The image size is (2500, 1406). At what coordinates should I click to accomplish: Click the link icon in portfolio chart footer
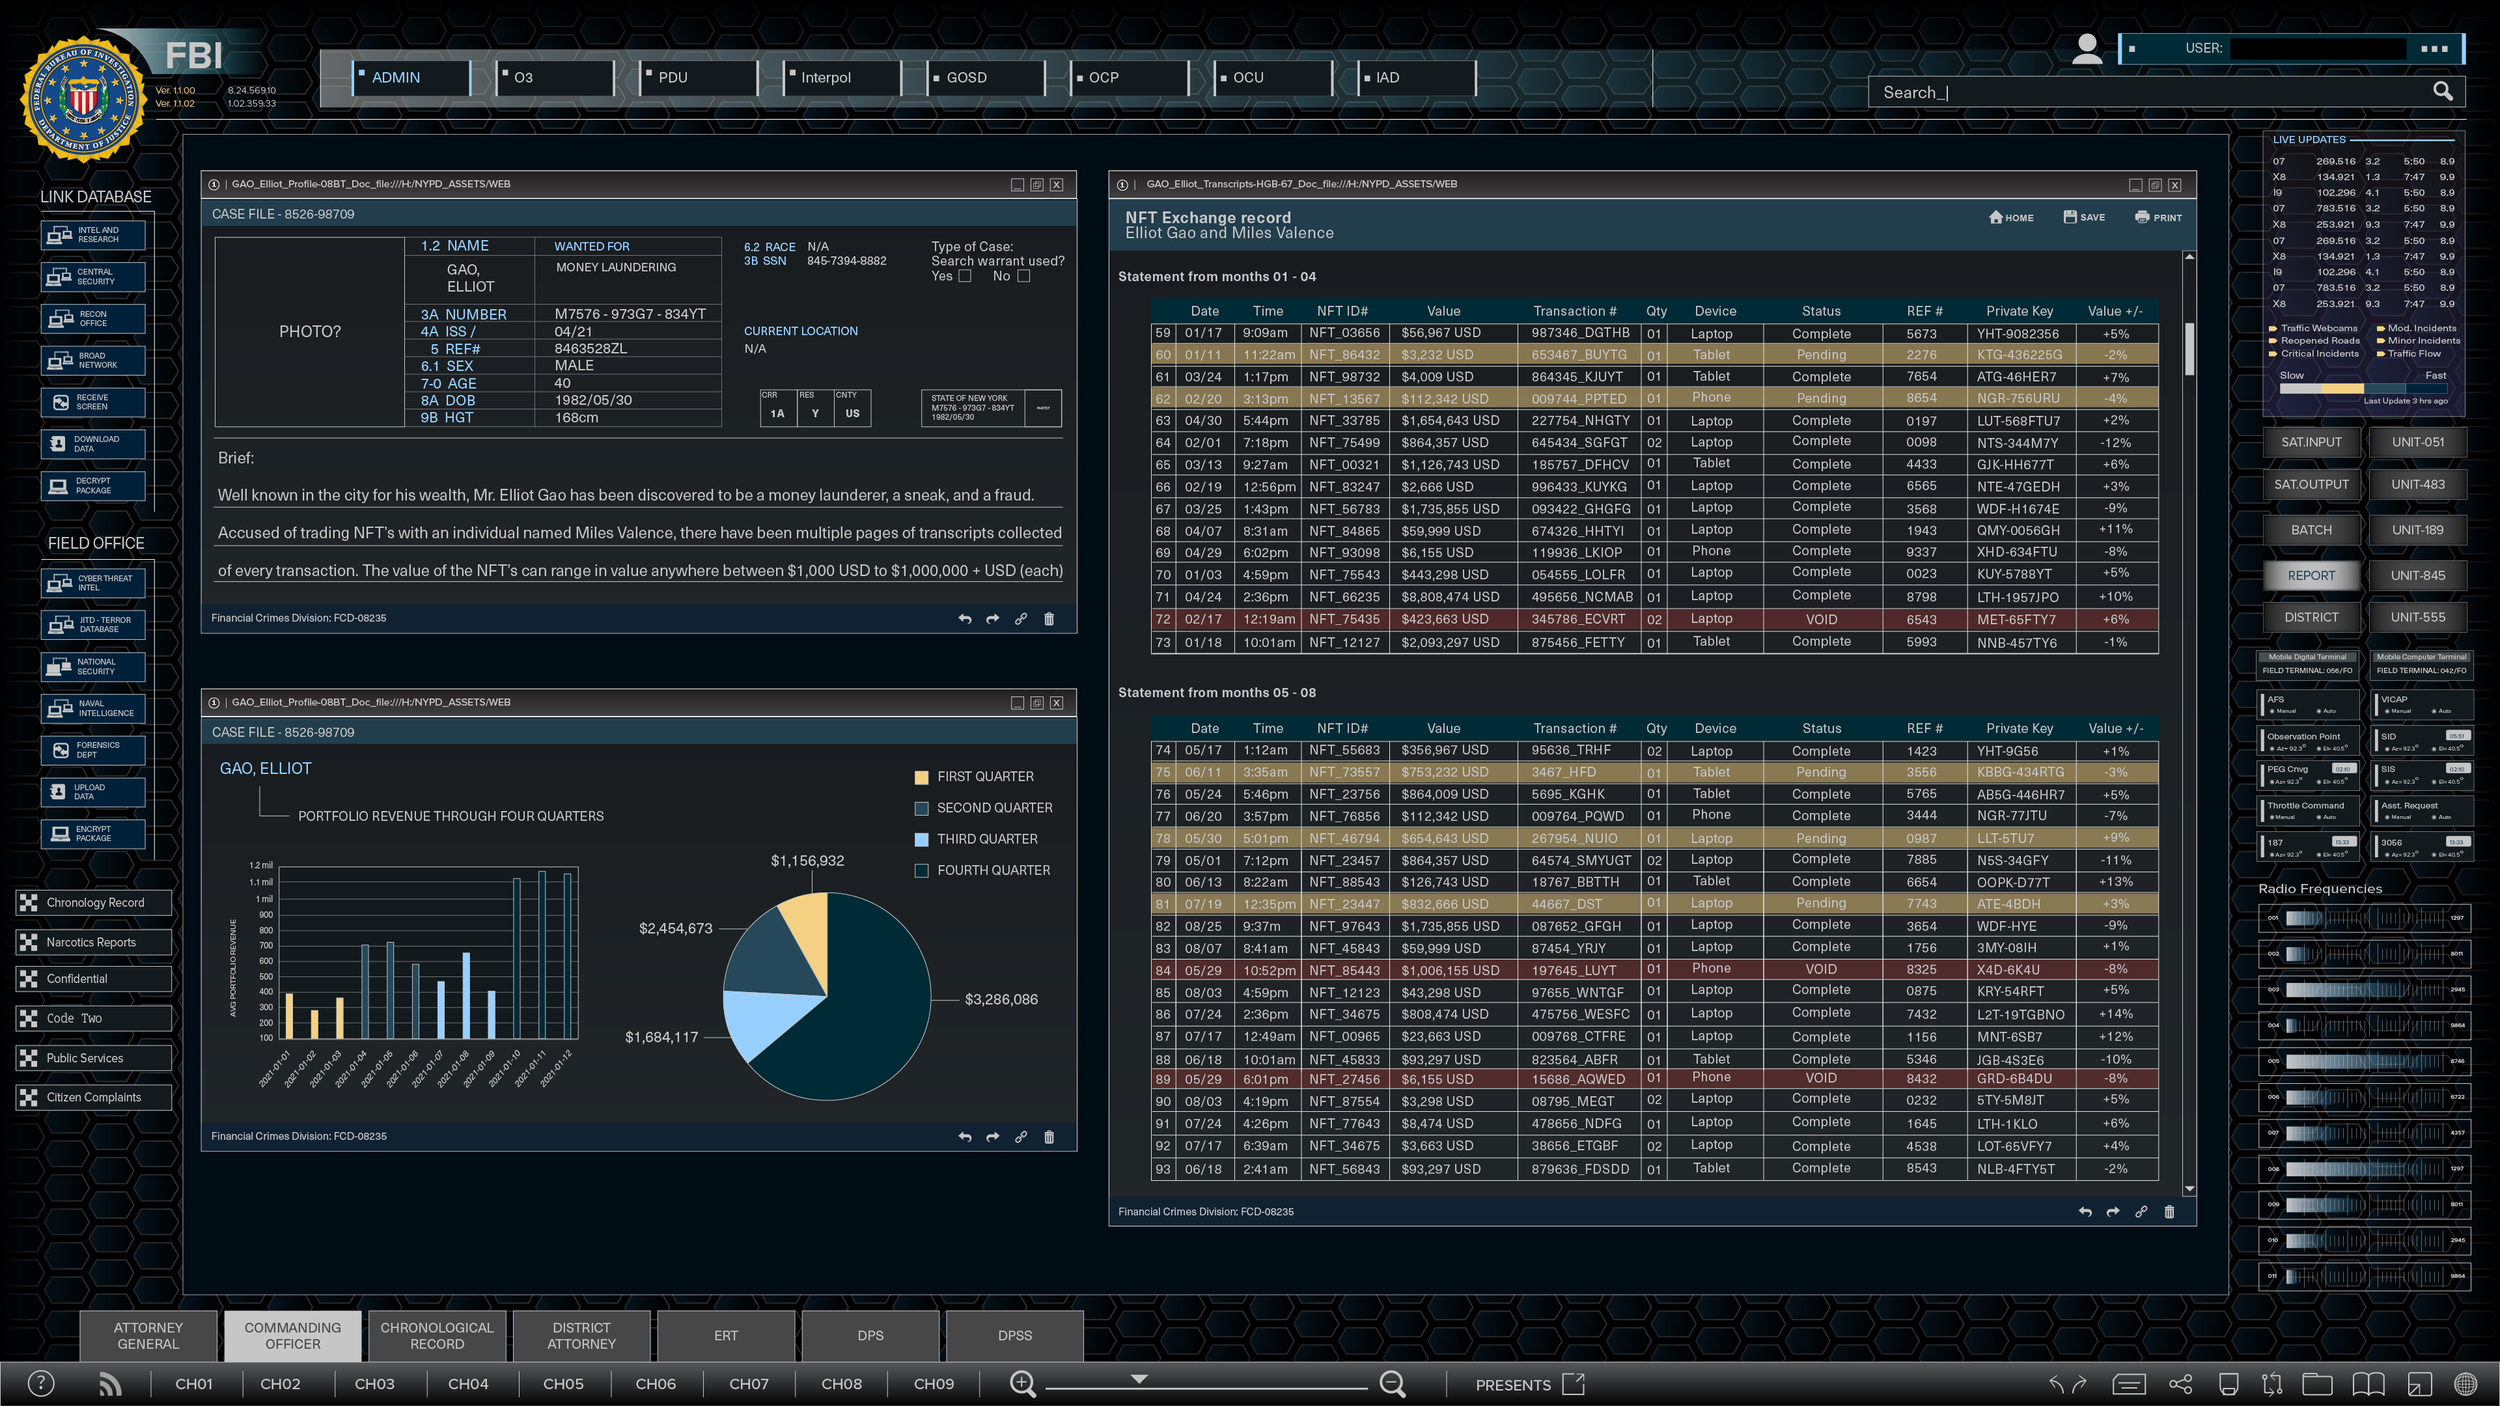(x=1021, y=1137)
